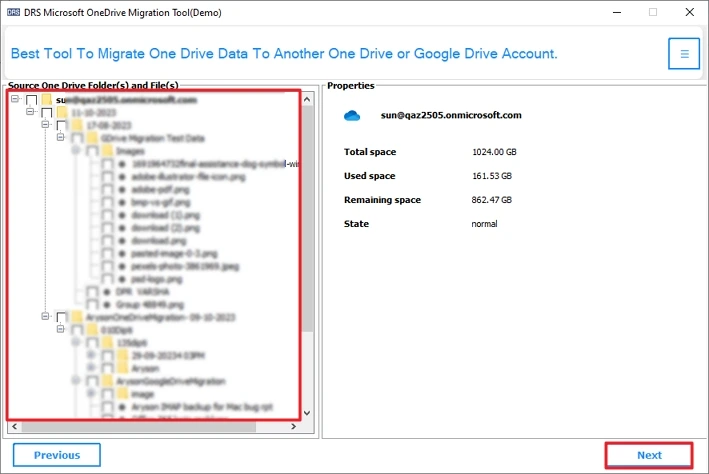Screen dimensions: 709x474
Task: Click the 862.47 GB remaining space value
Action: pyautogui.click(x=492, y=200)
